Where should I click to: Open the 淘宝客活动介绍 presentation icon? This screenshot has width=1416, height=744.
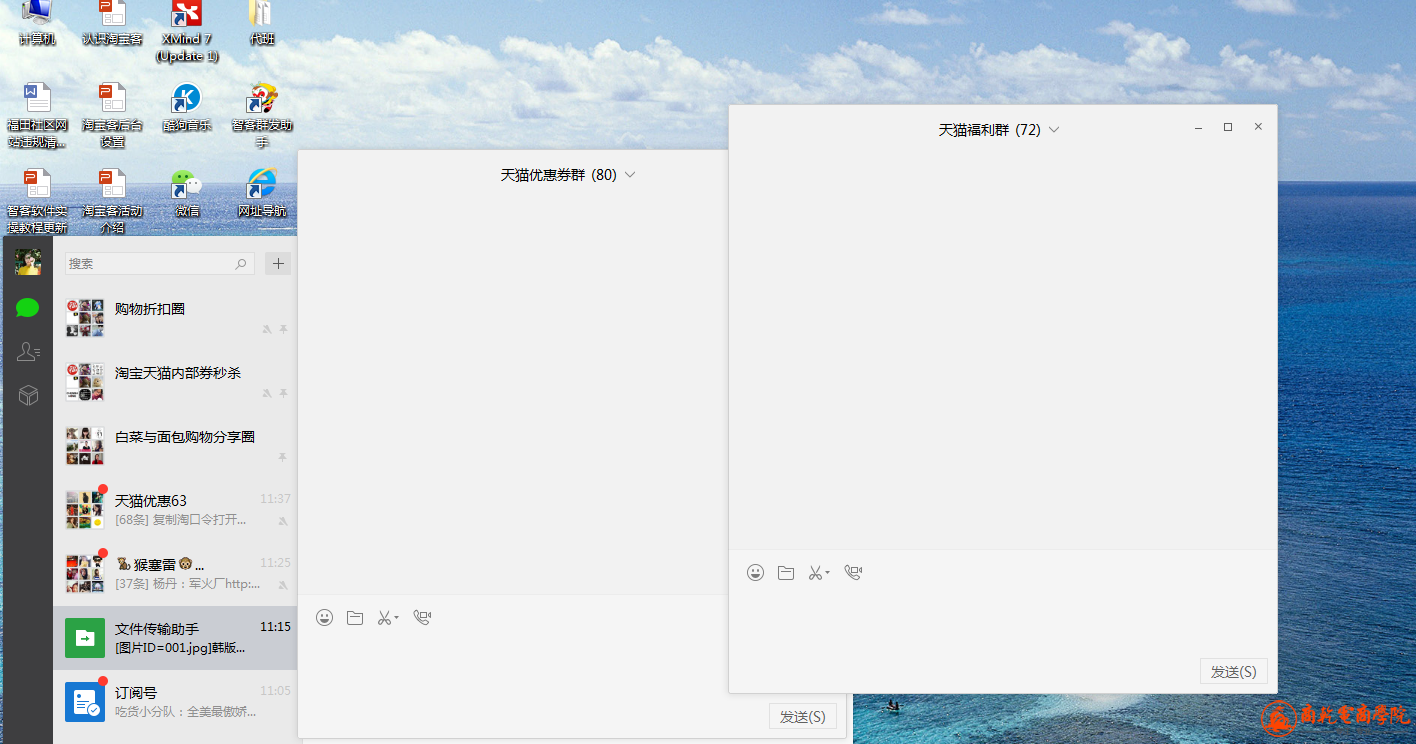pyautogui.click(x=112, y=200)
